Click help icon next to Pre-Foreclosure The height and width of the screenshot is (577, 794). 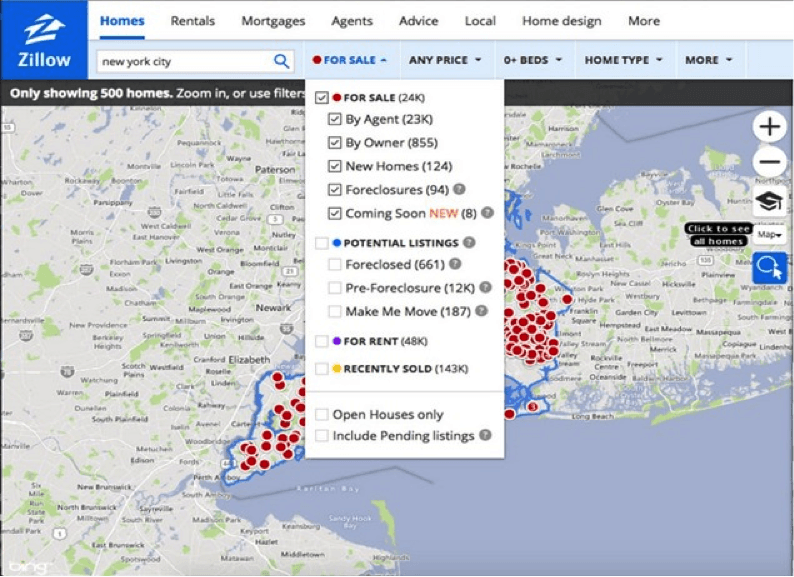pos(485,287)
